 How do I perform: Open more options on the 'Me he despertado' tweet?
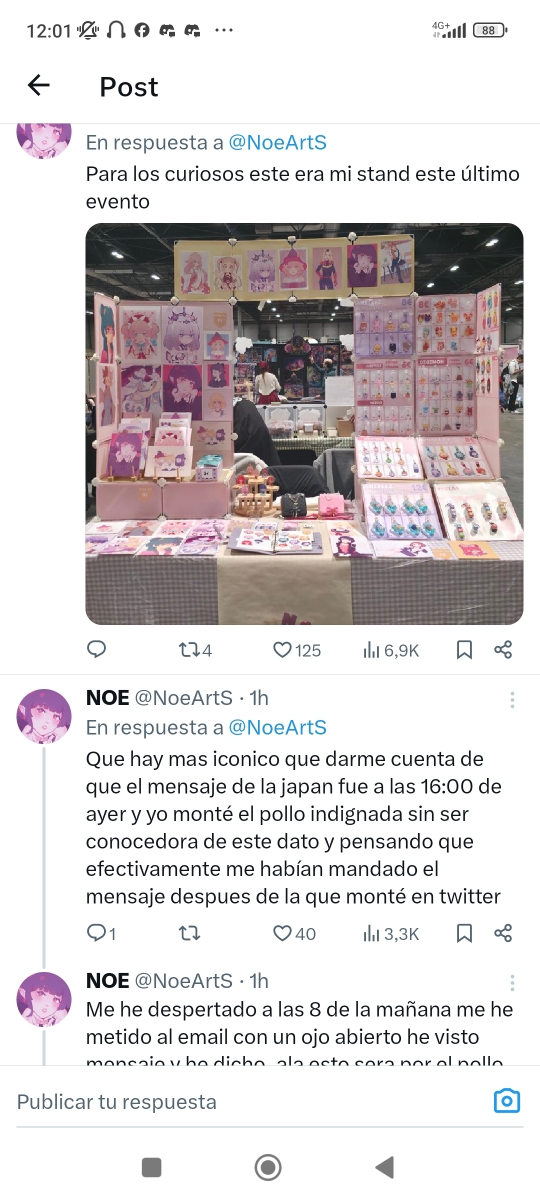(x=512, y=982)
